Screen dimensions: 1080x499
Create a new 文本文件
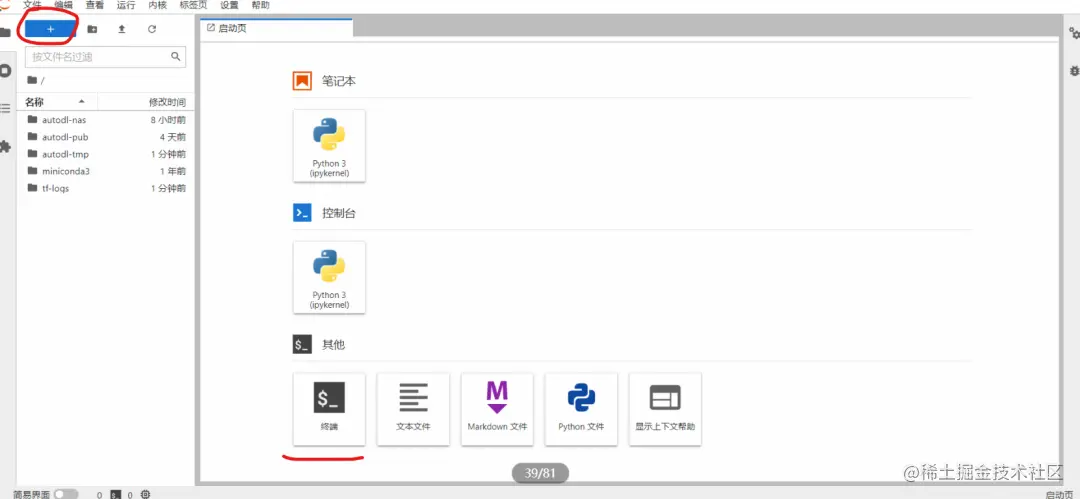[413, 409]
